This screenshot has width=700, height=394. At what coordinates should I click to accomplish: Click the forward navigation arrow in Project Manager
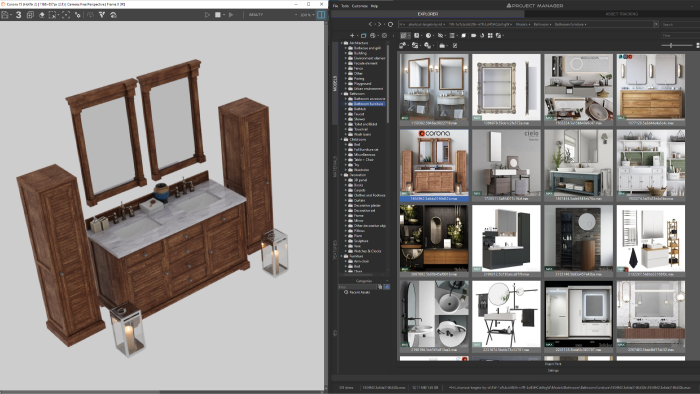(380, 24)
